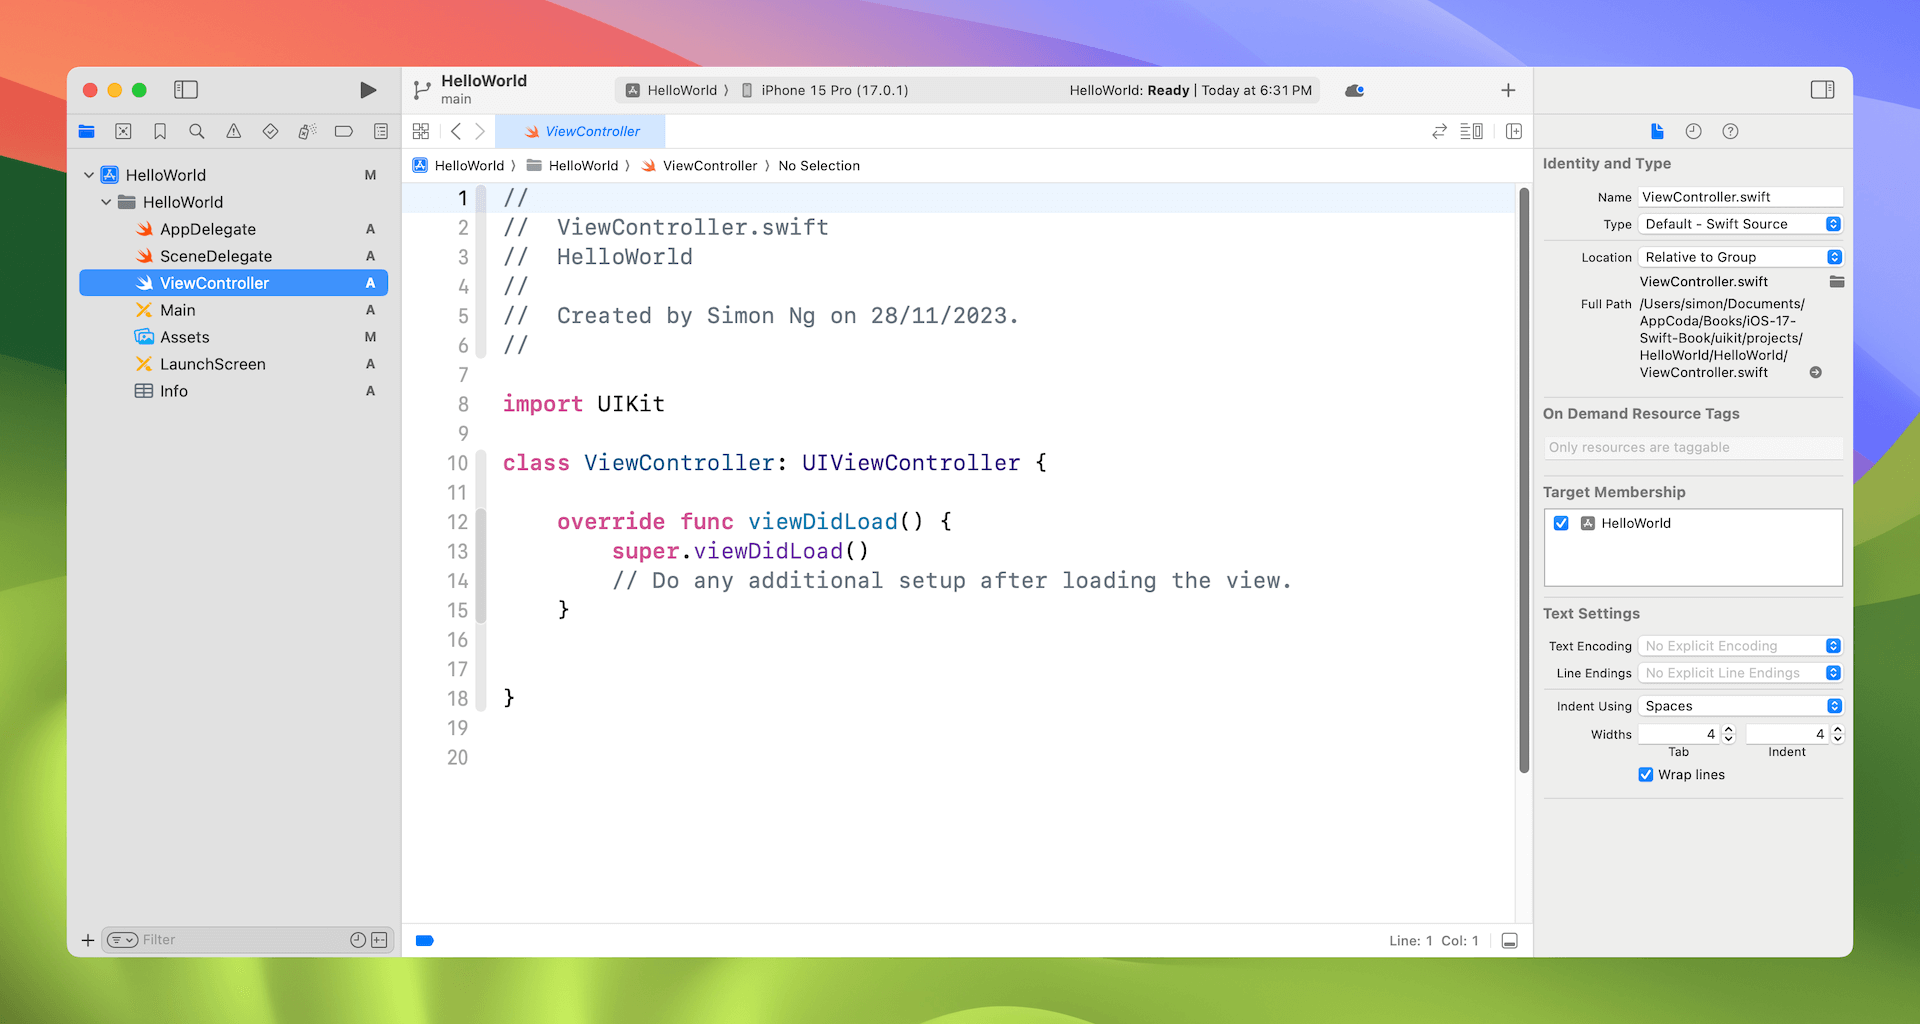Open the Issue navigator warning icon
This screenshot has width=1920, height=1024.
[x=233, y=131]
